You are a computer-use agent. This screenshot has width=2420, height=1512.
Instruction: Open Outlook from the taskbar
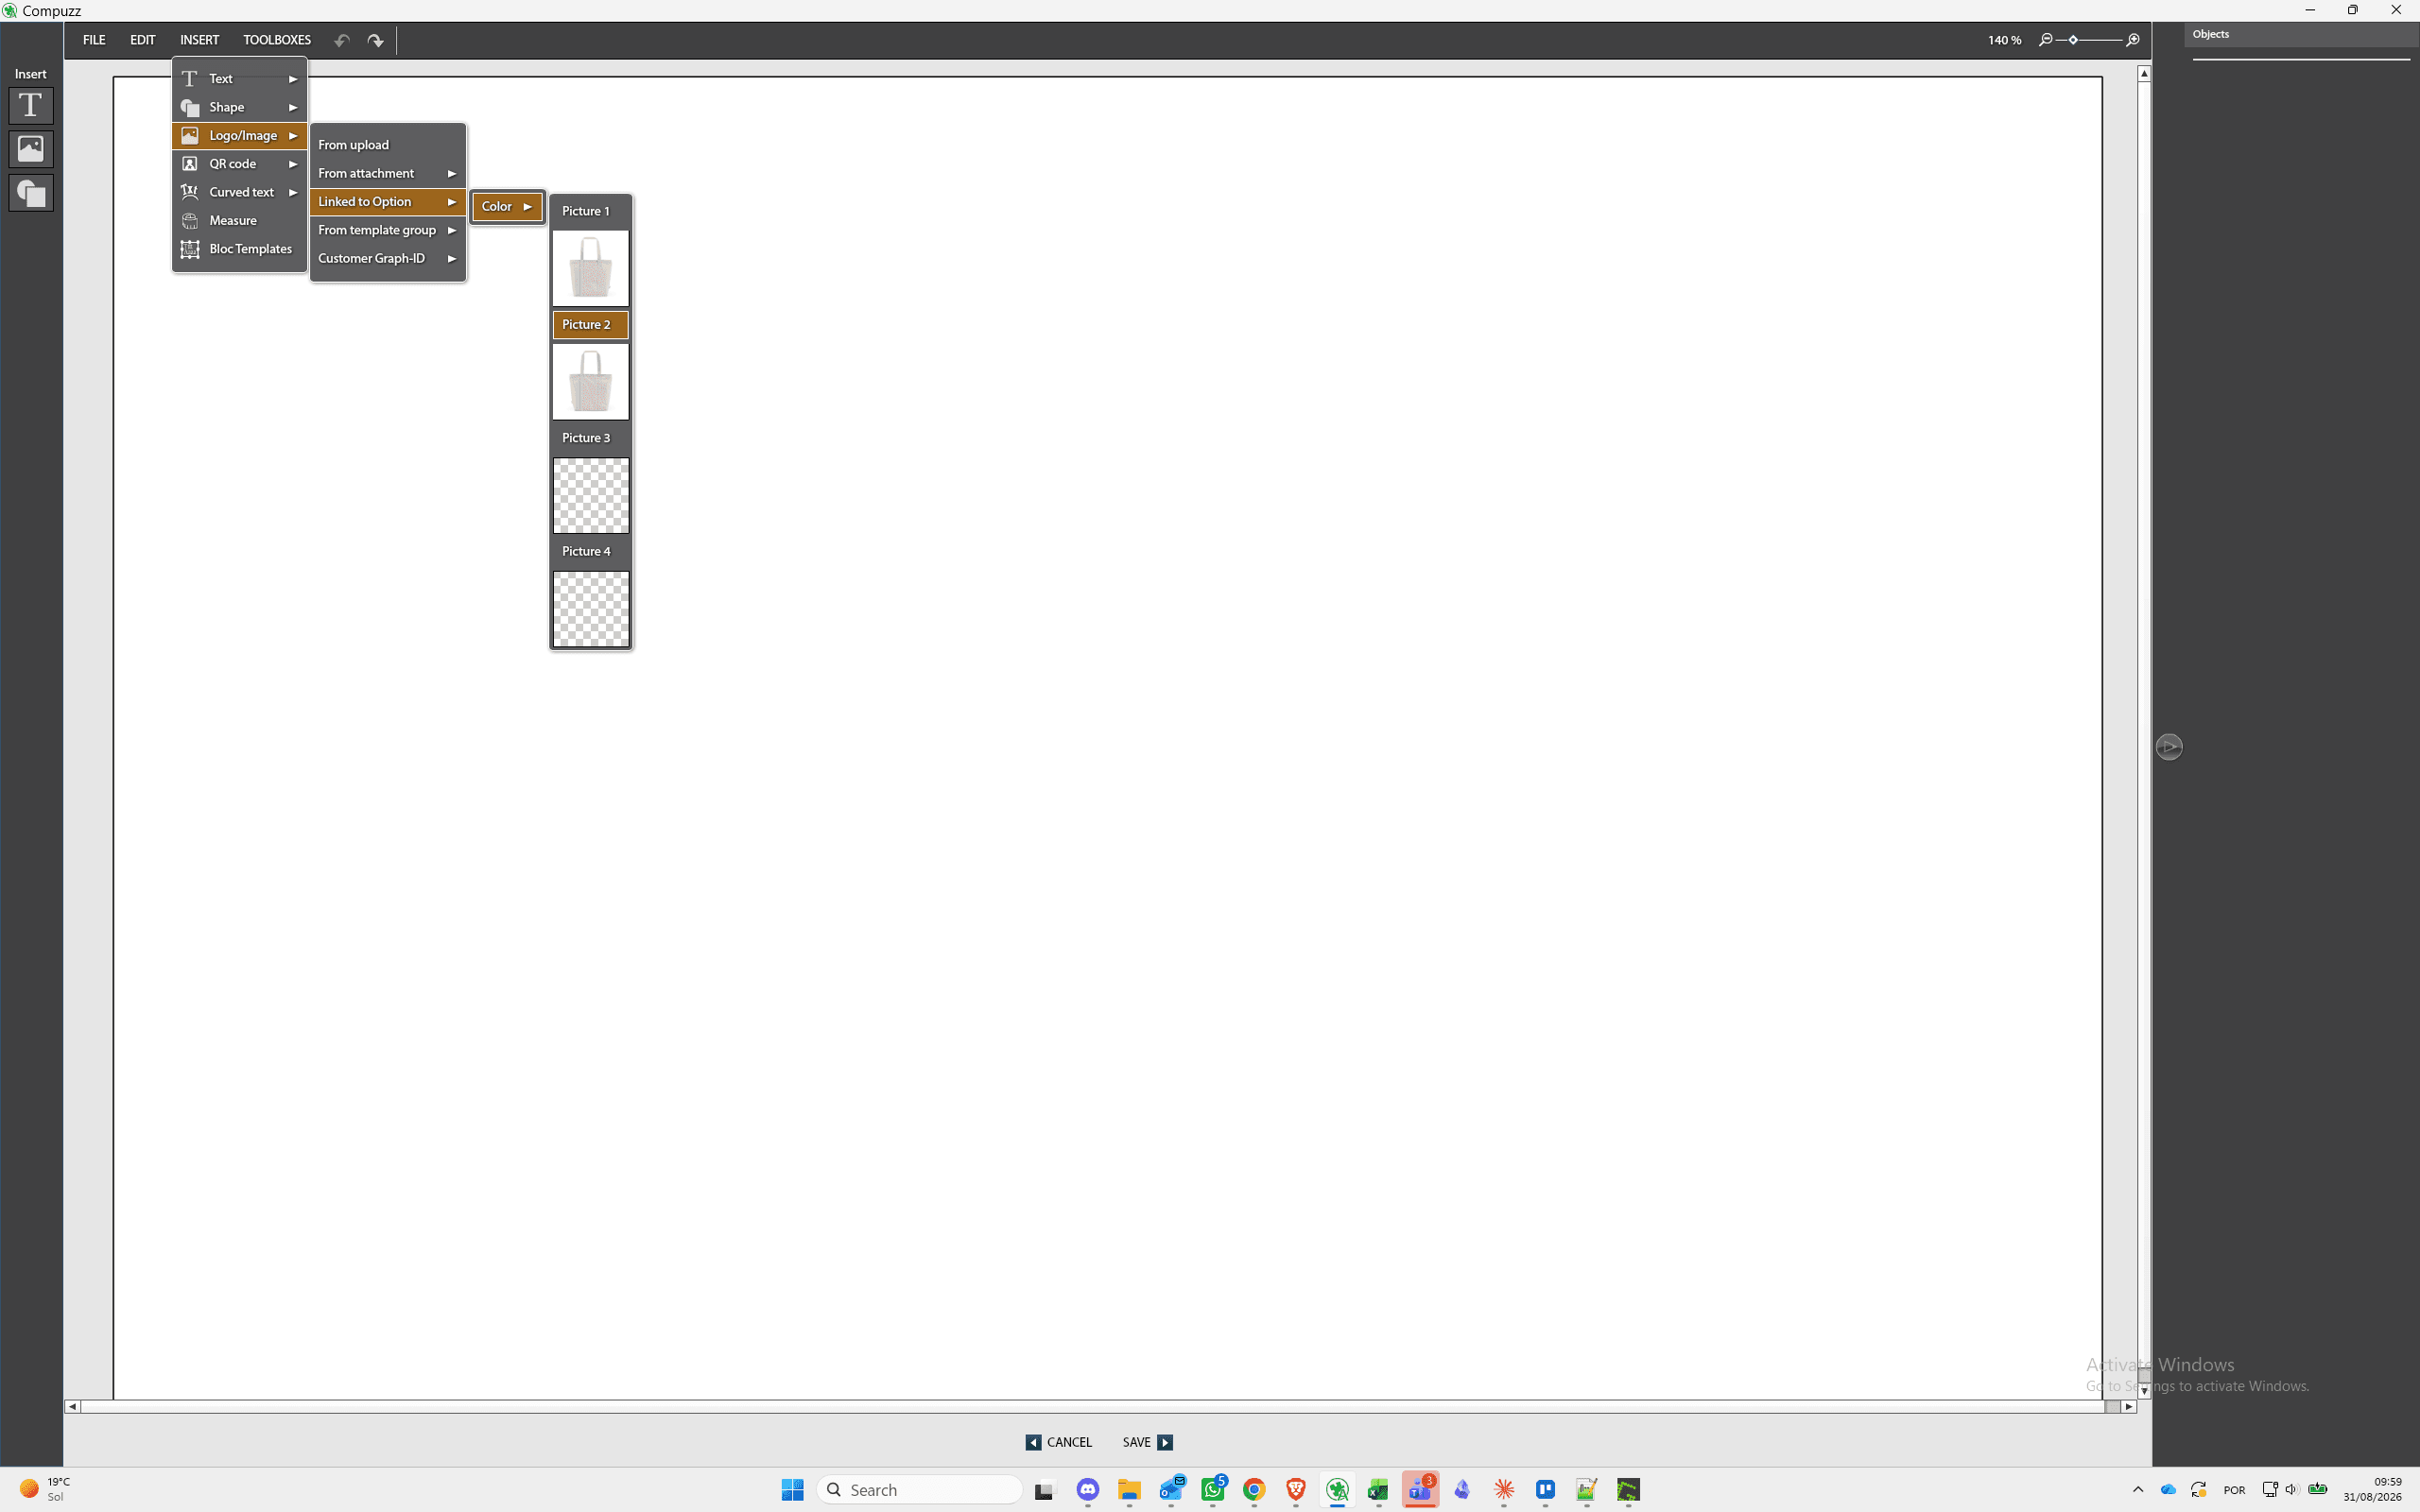(x=1171, y=1490)
